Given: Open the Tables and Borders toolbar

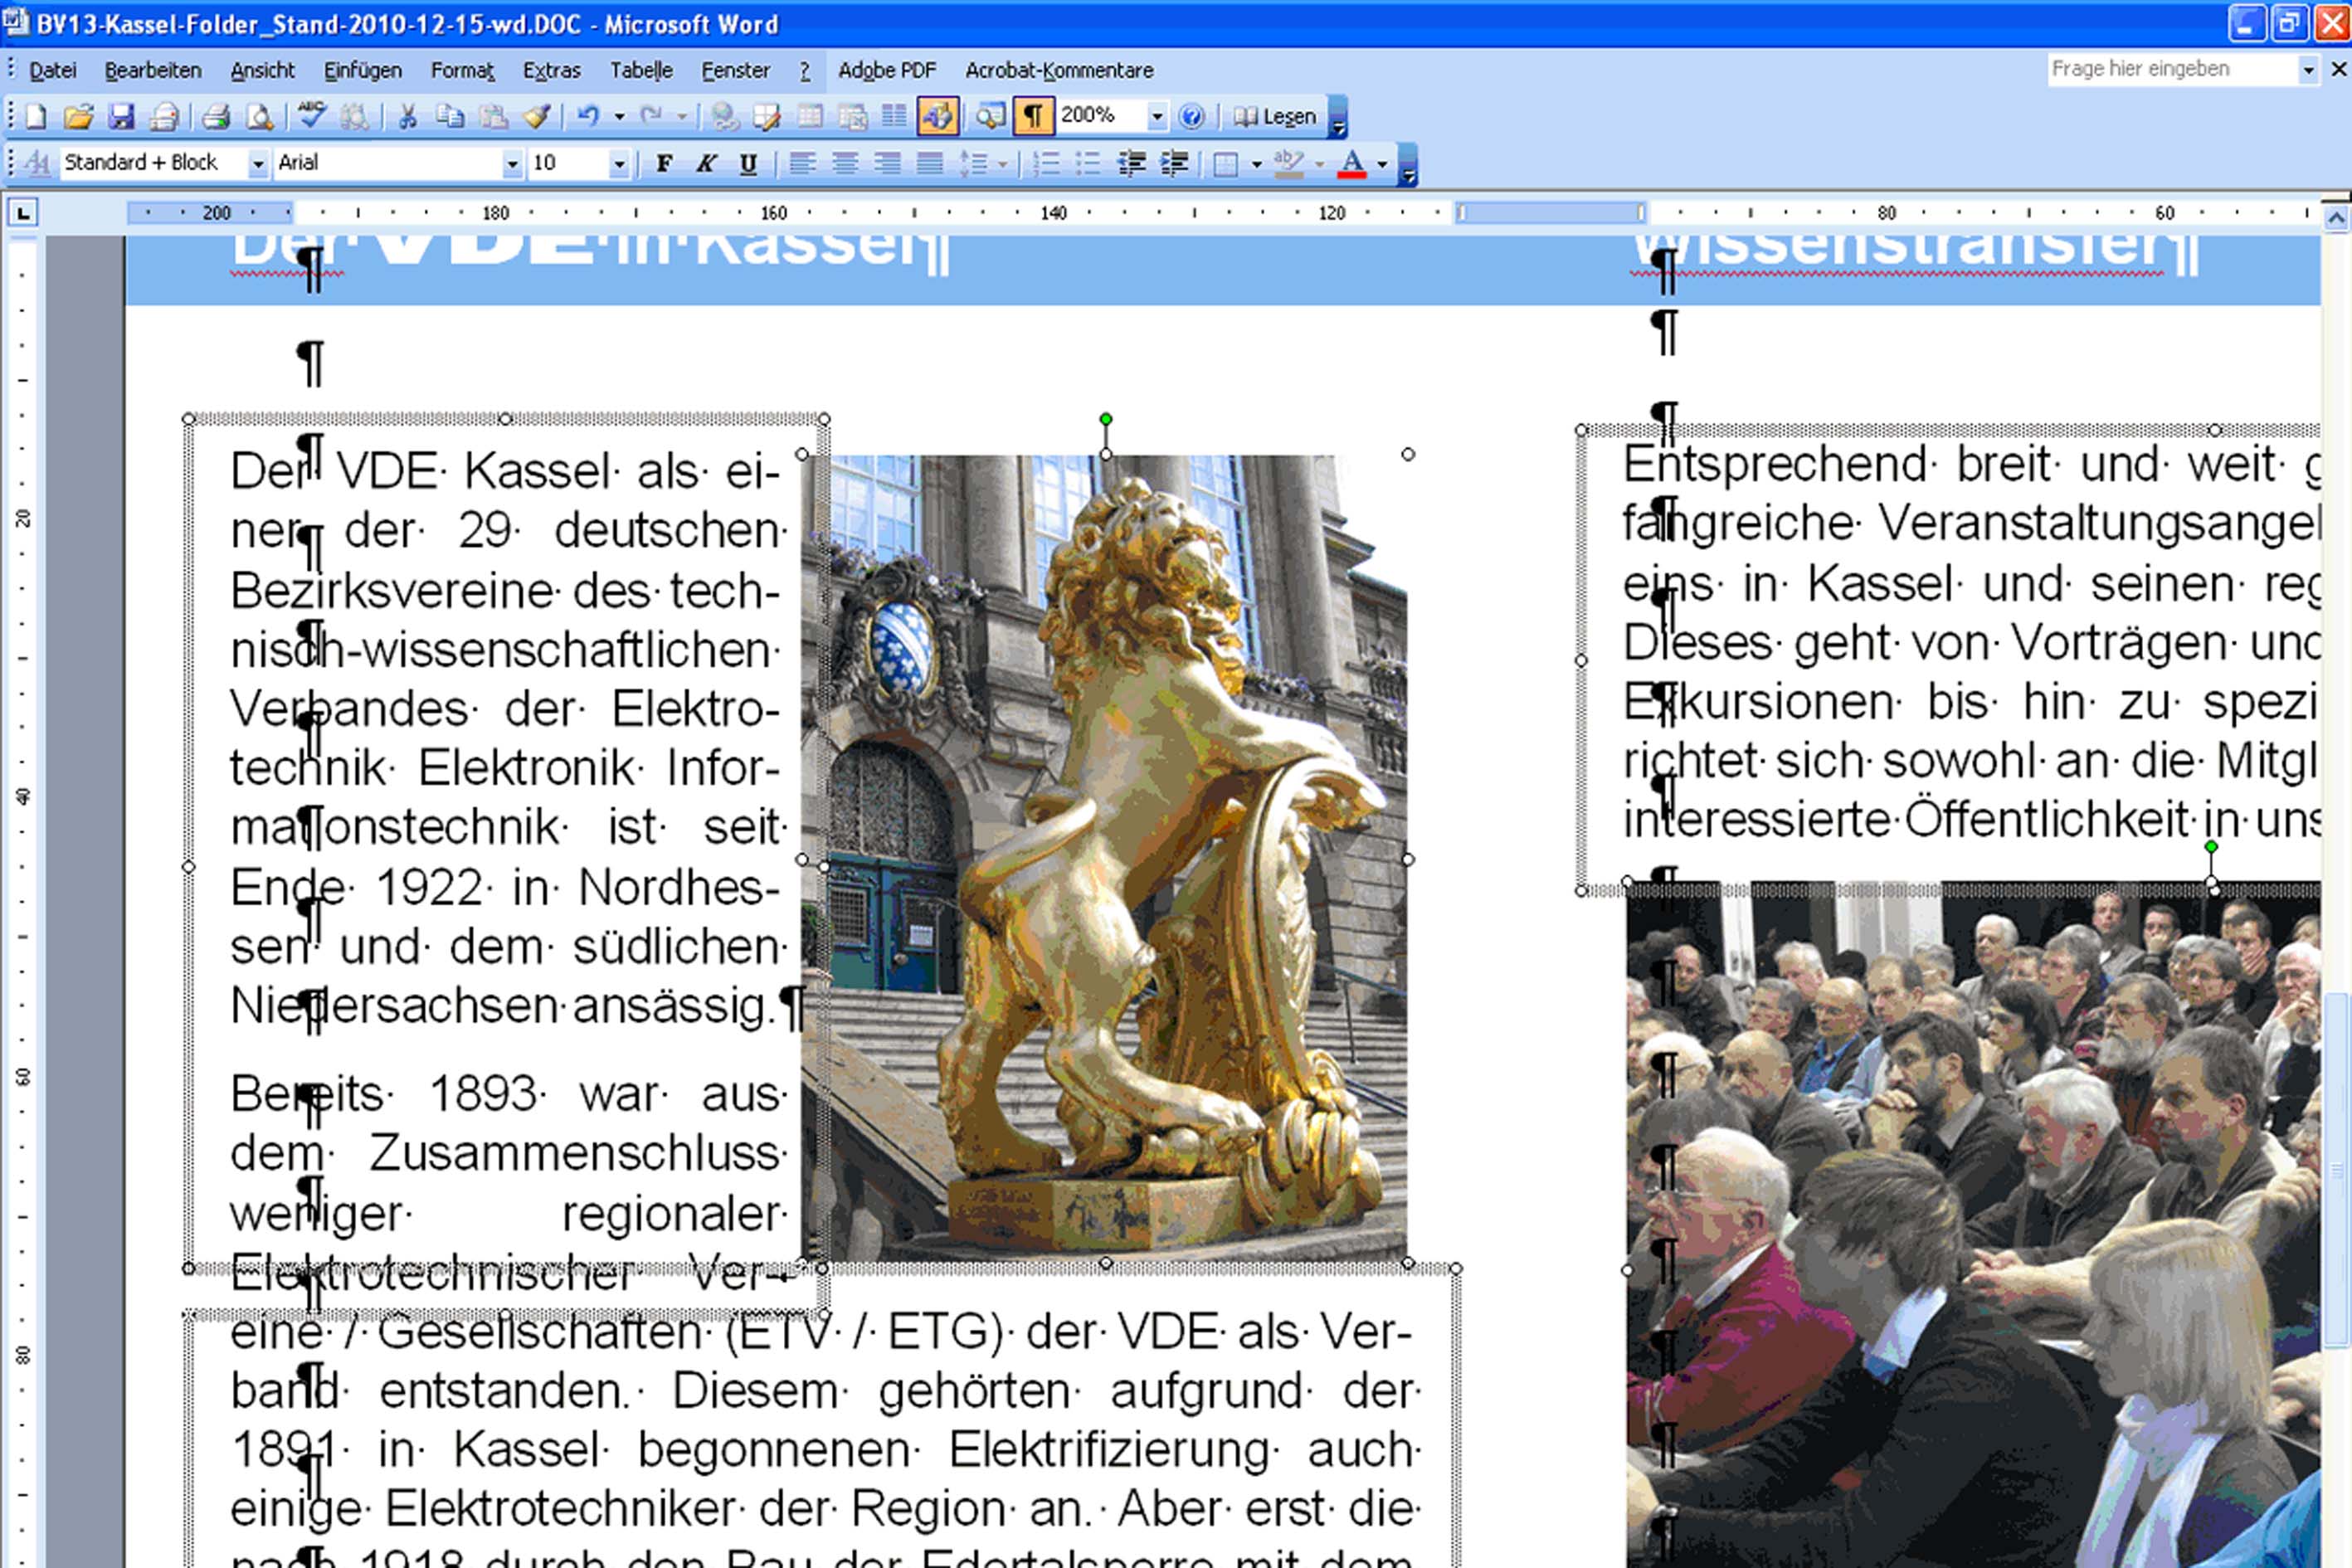Looking at the screenshot, I should pyautogui.click(x=768, y=117).
